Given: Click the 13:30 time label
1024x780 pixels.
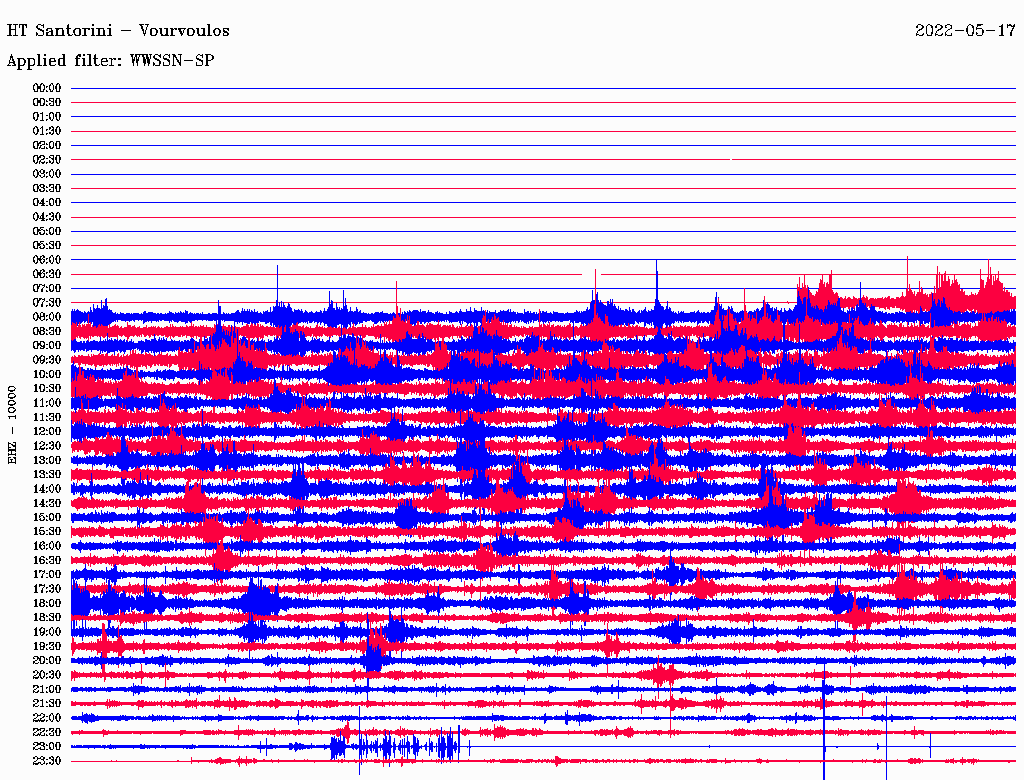Looking at the screenshot, I should click(47, 475).
